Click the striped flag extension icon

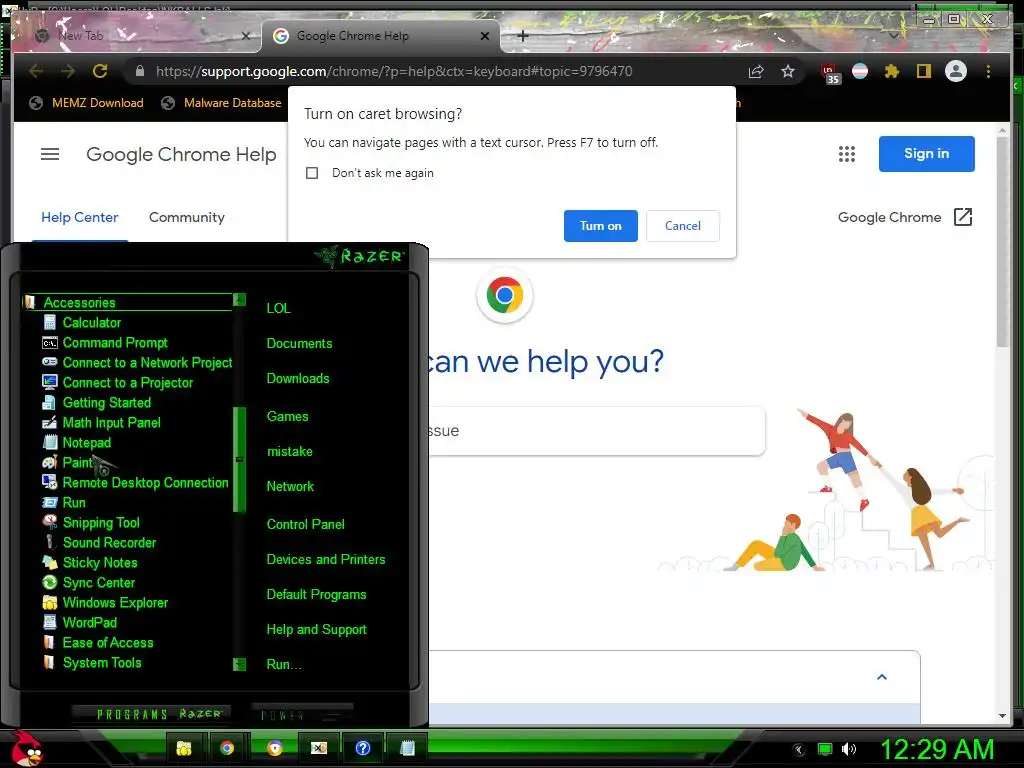pos(860,71)
